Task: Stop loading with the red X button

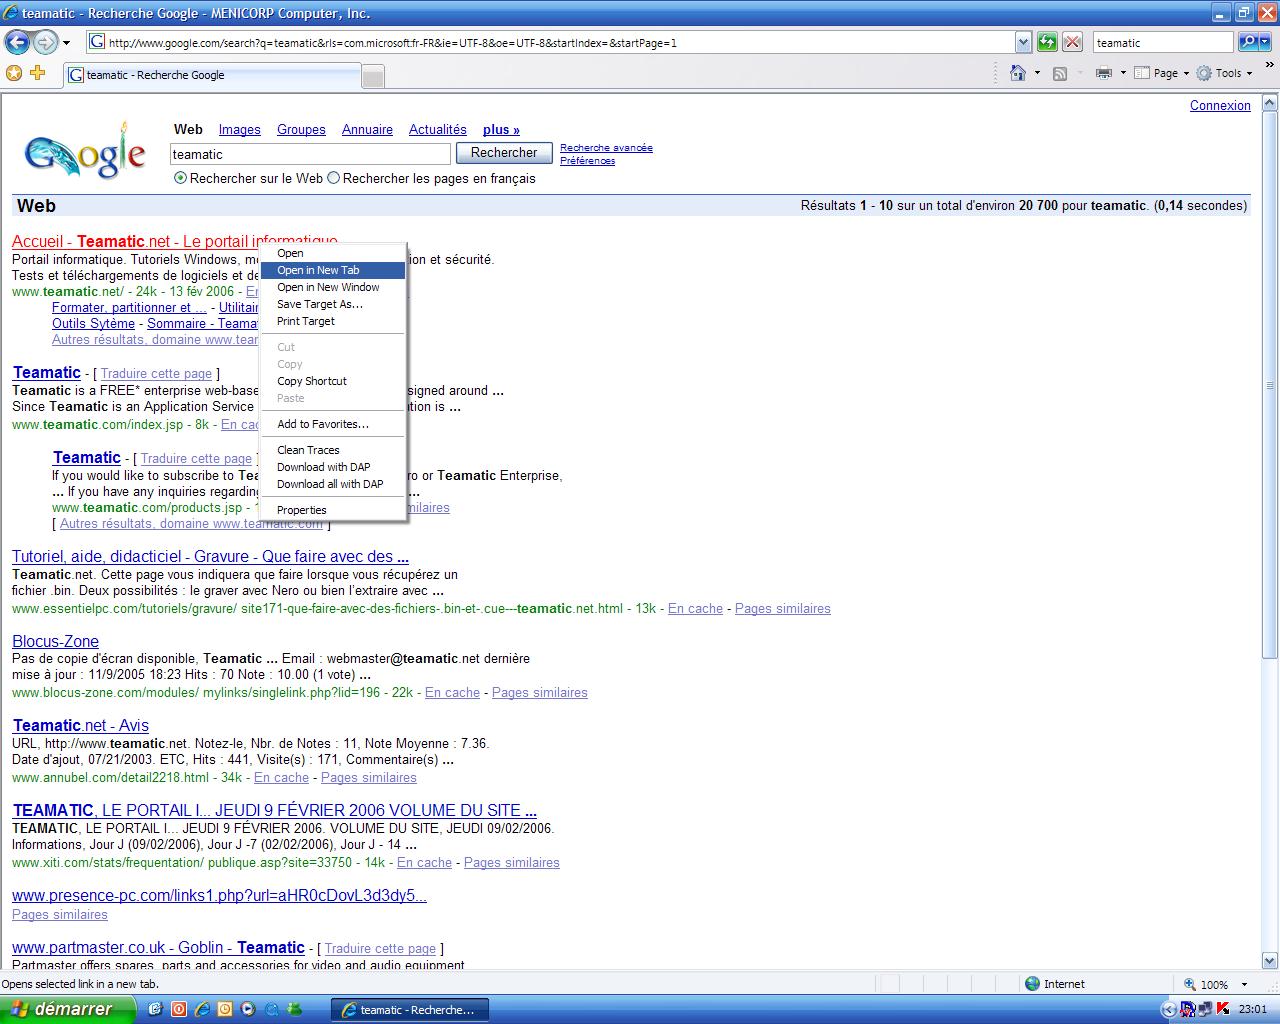Action: pyautogui.click(x=1072, y=42)
